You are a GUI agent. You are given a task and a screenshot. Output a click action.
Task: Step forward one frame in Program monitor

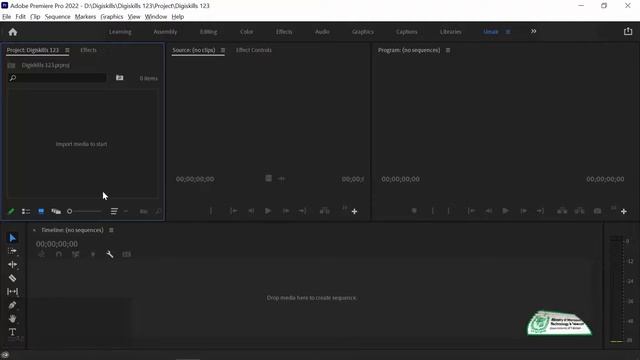point(523,211)
